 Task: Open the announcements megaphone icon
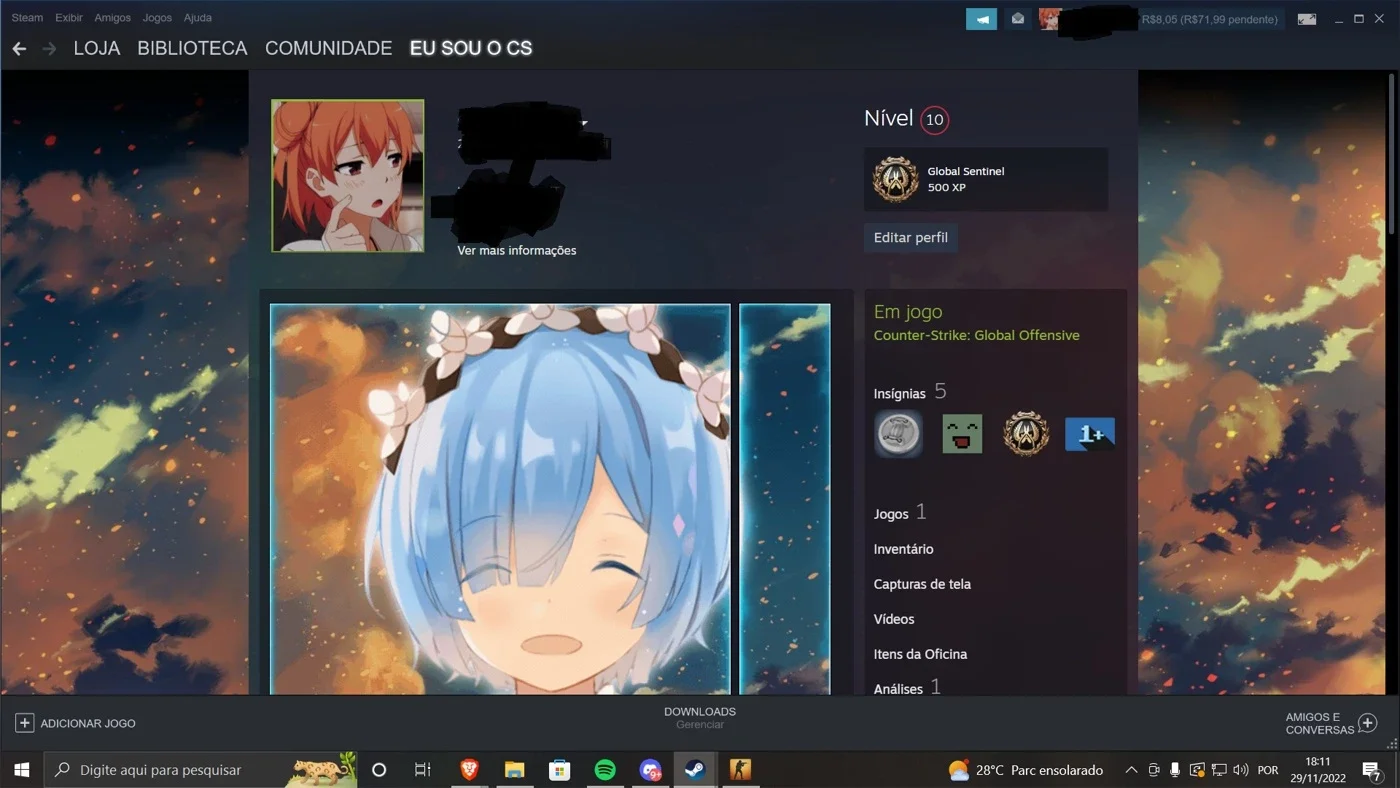(x=981, y=19)
